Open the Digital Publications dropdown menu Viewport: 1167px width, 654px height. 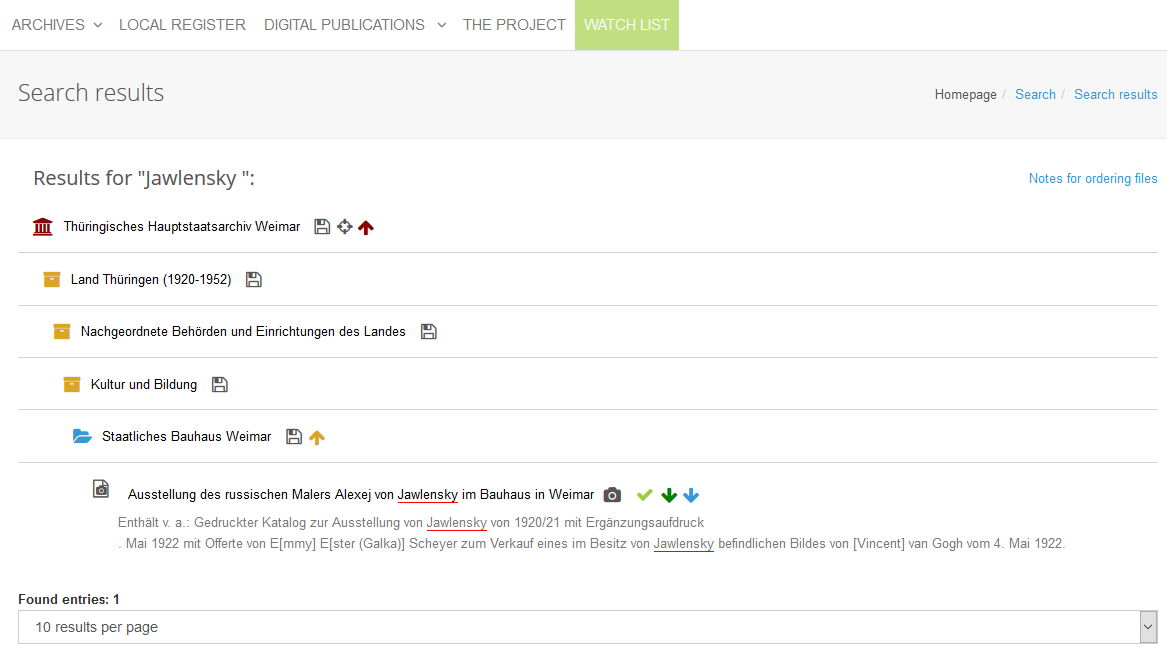(x=354, y=25)
